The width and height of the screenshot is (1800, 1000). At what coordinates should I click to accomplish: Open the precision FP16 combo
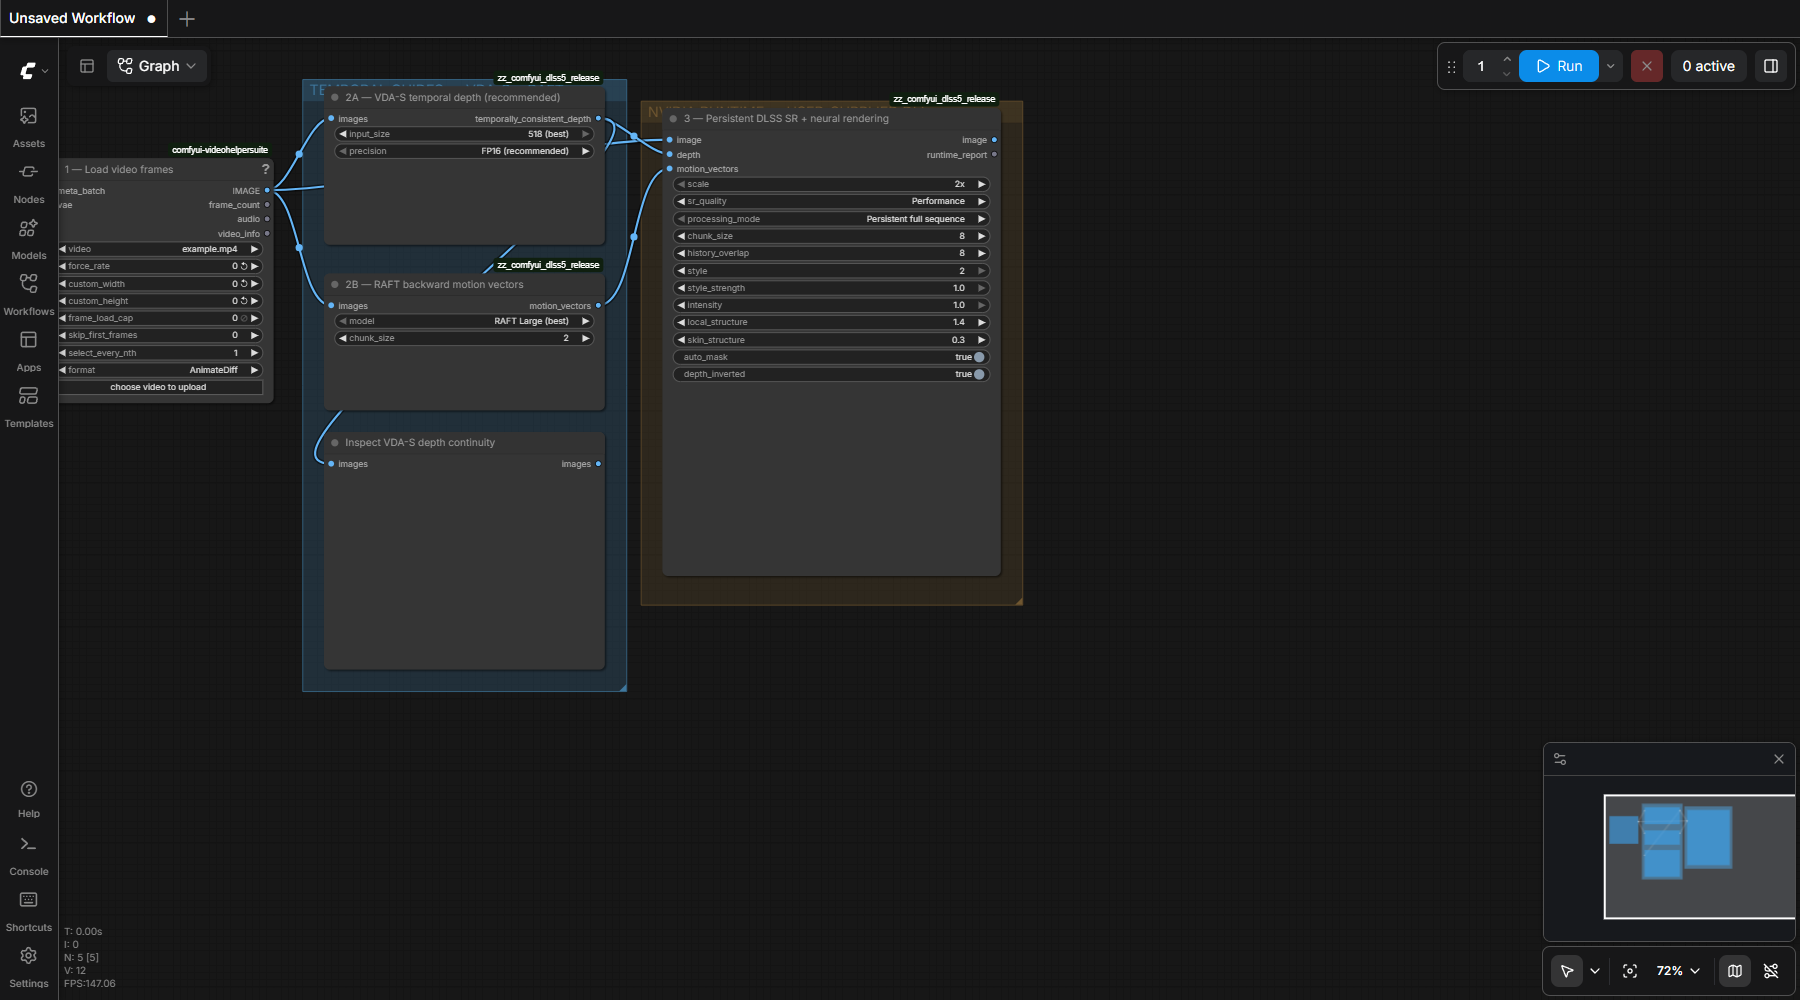click(464, 151)
